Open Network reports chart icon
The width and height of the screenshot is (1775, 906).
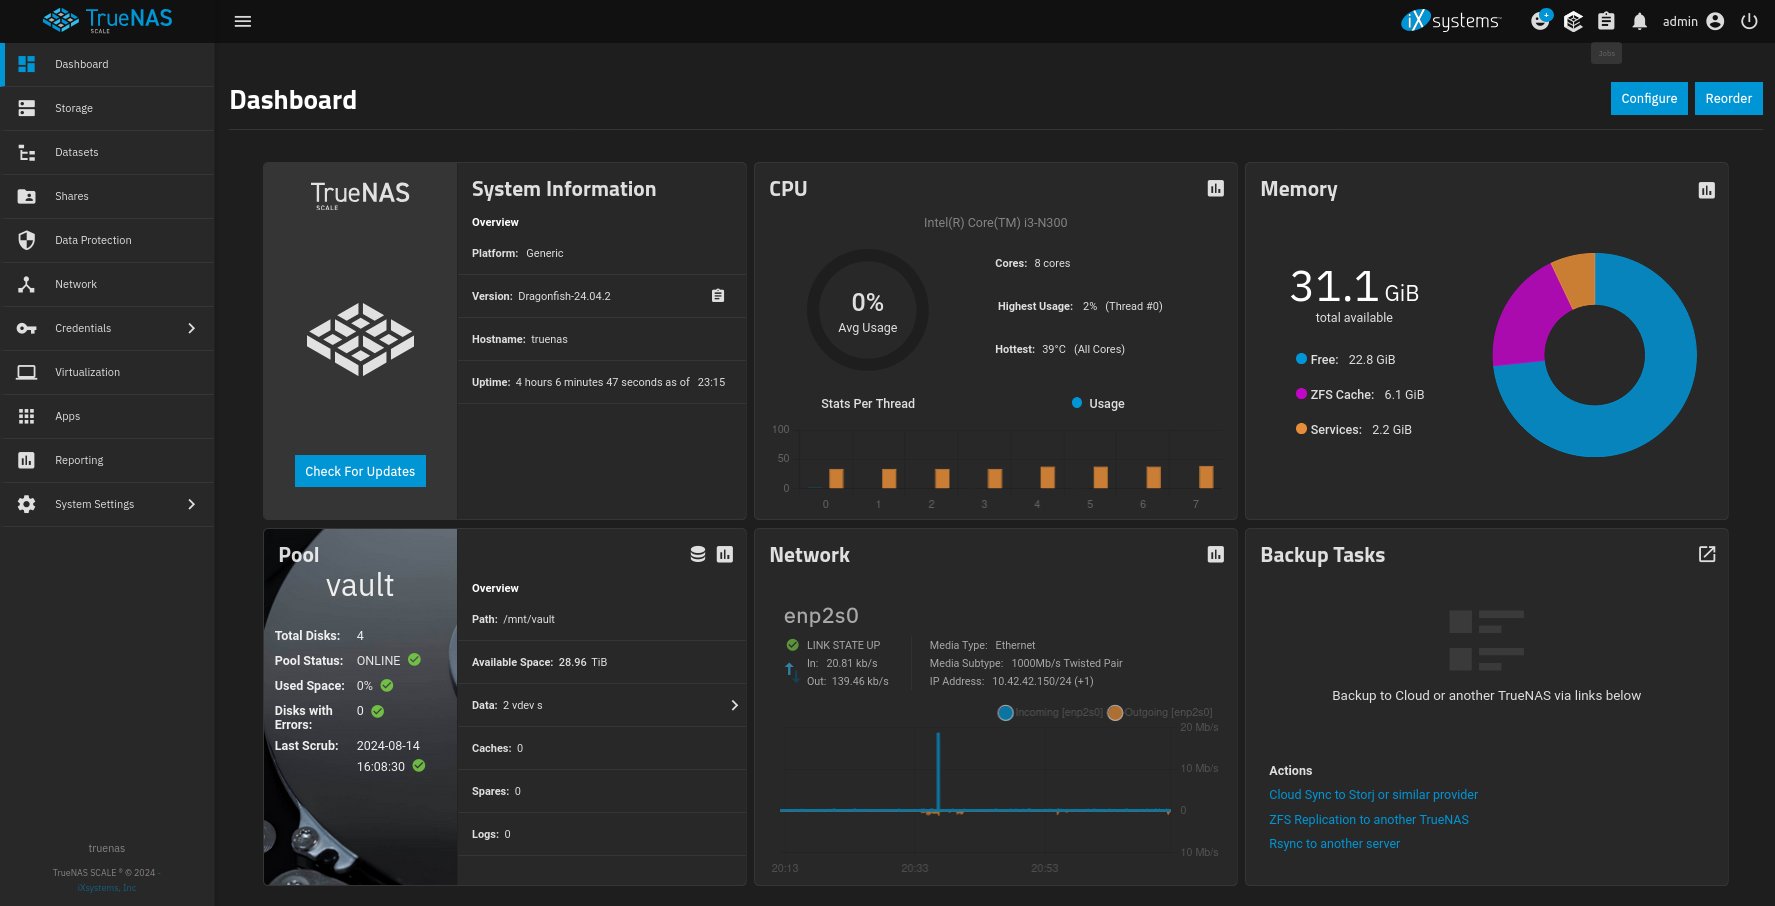click(1216, 554)
